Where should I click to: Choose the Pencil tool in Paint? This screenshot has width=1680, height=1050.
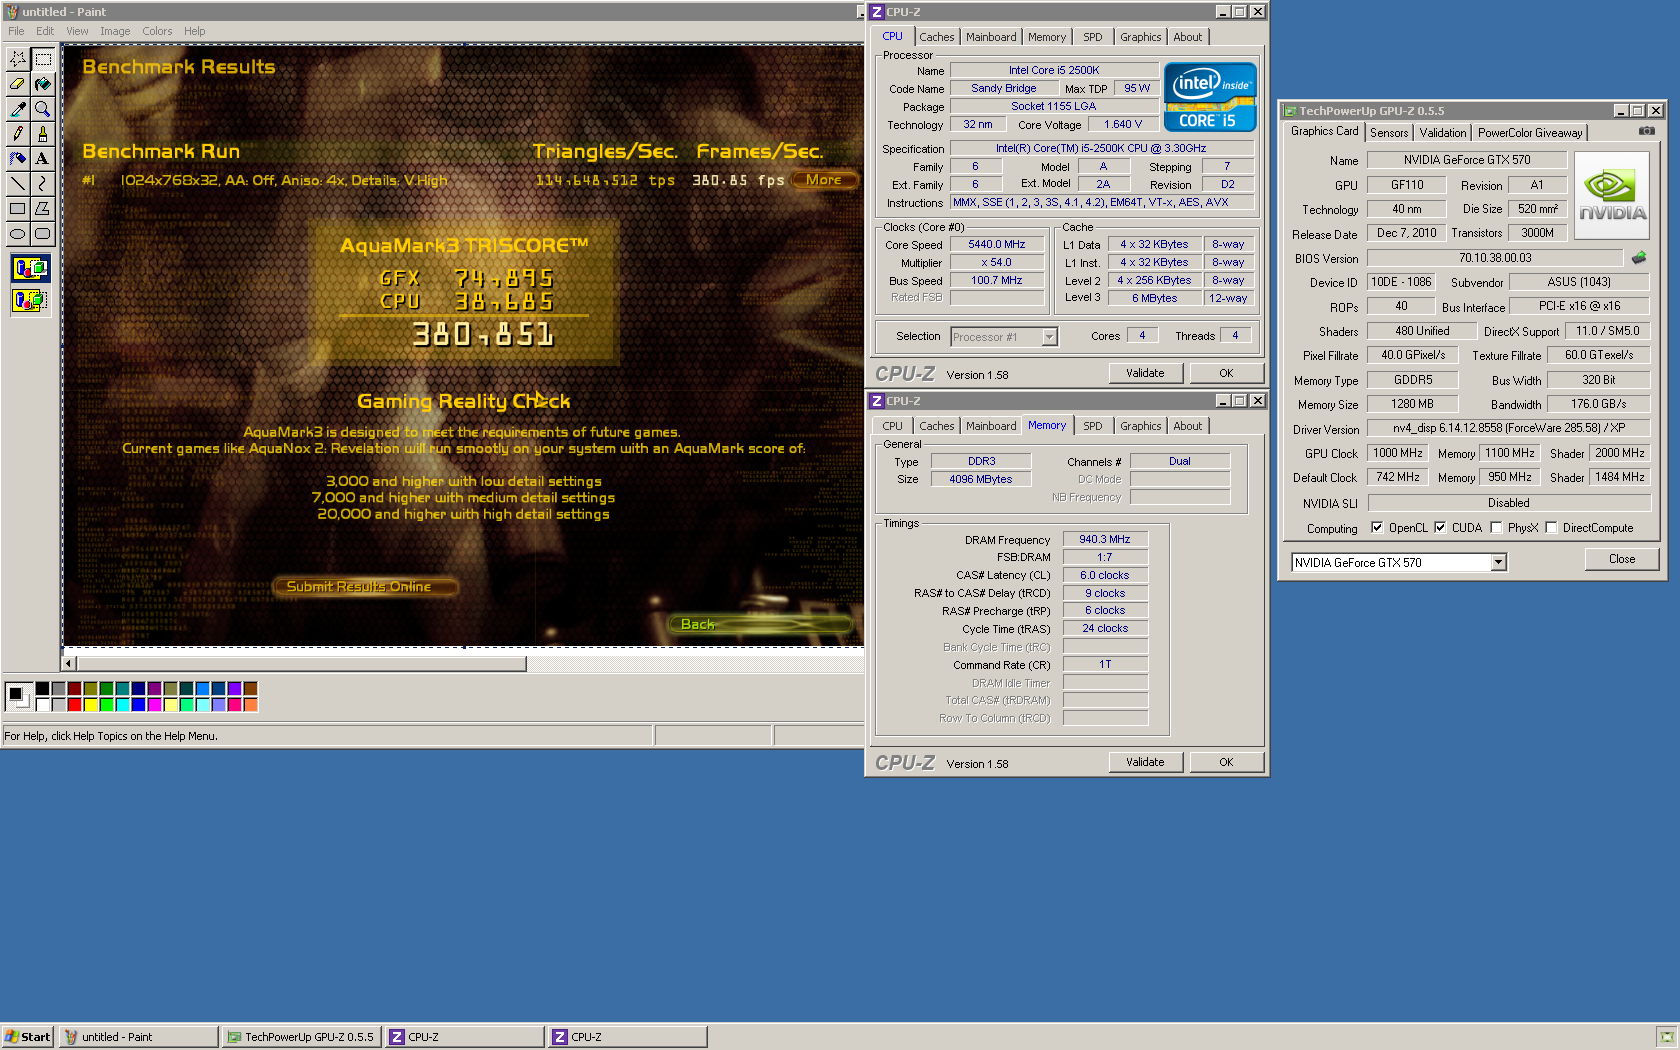(18, 134)
